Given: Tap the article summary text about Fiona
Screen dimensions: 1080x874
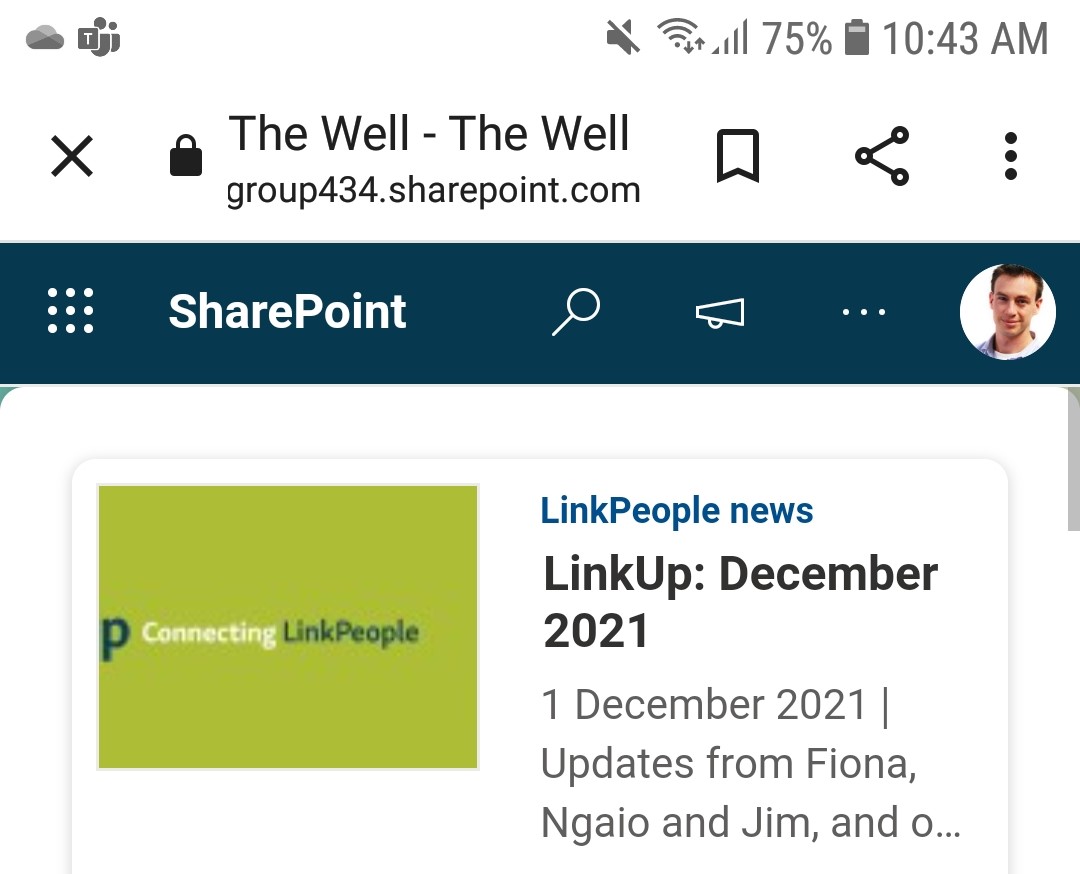Looking at the screenshot, I should tap(751, 763).
